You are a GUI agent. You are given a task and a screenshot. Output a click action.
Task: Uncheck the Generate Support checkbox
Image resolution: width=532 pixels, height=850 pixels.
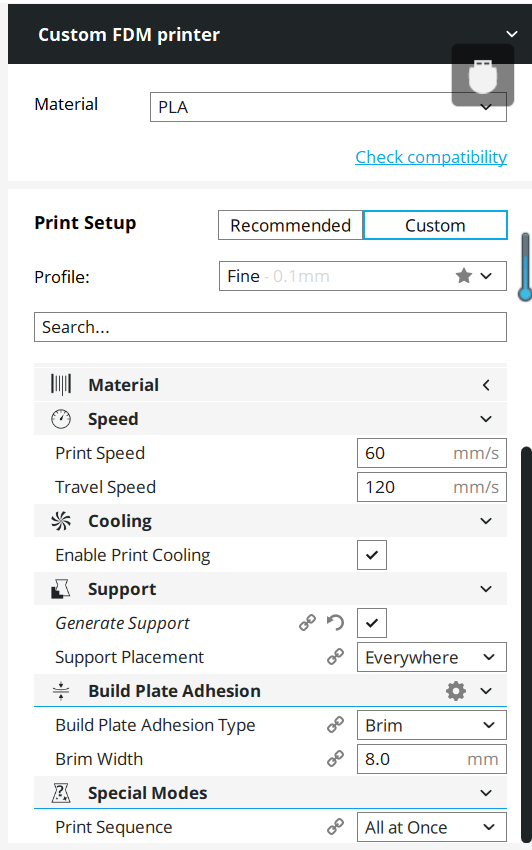(372, 623)
